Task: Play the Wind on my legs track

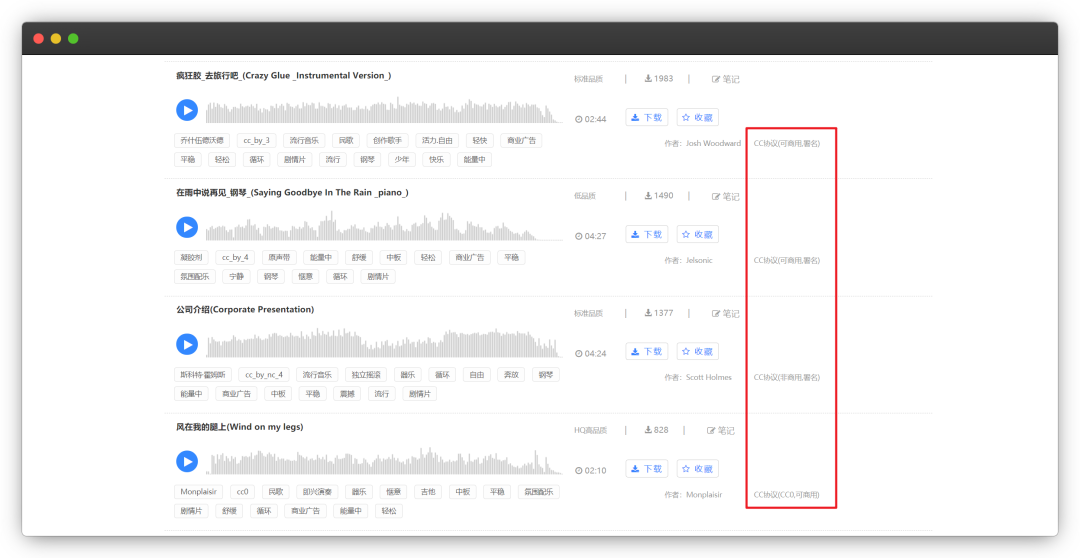Action: pyautogui.click(x=187, y=461)
